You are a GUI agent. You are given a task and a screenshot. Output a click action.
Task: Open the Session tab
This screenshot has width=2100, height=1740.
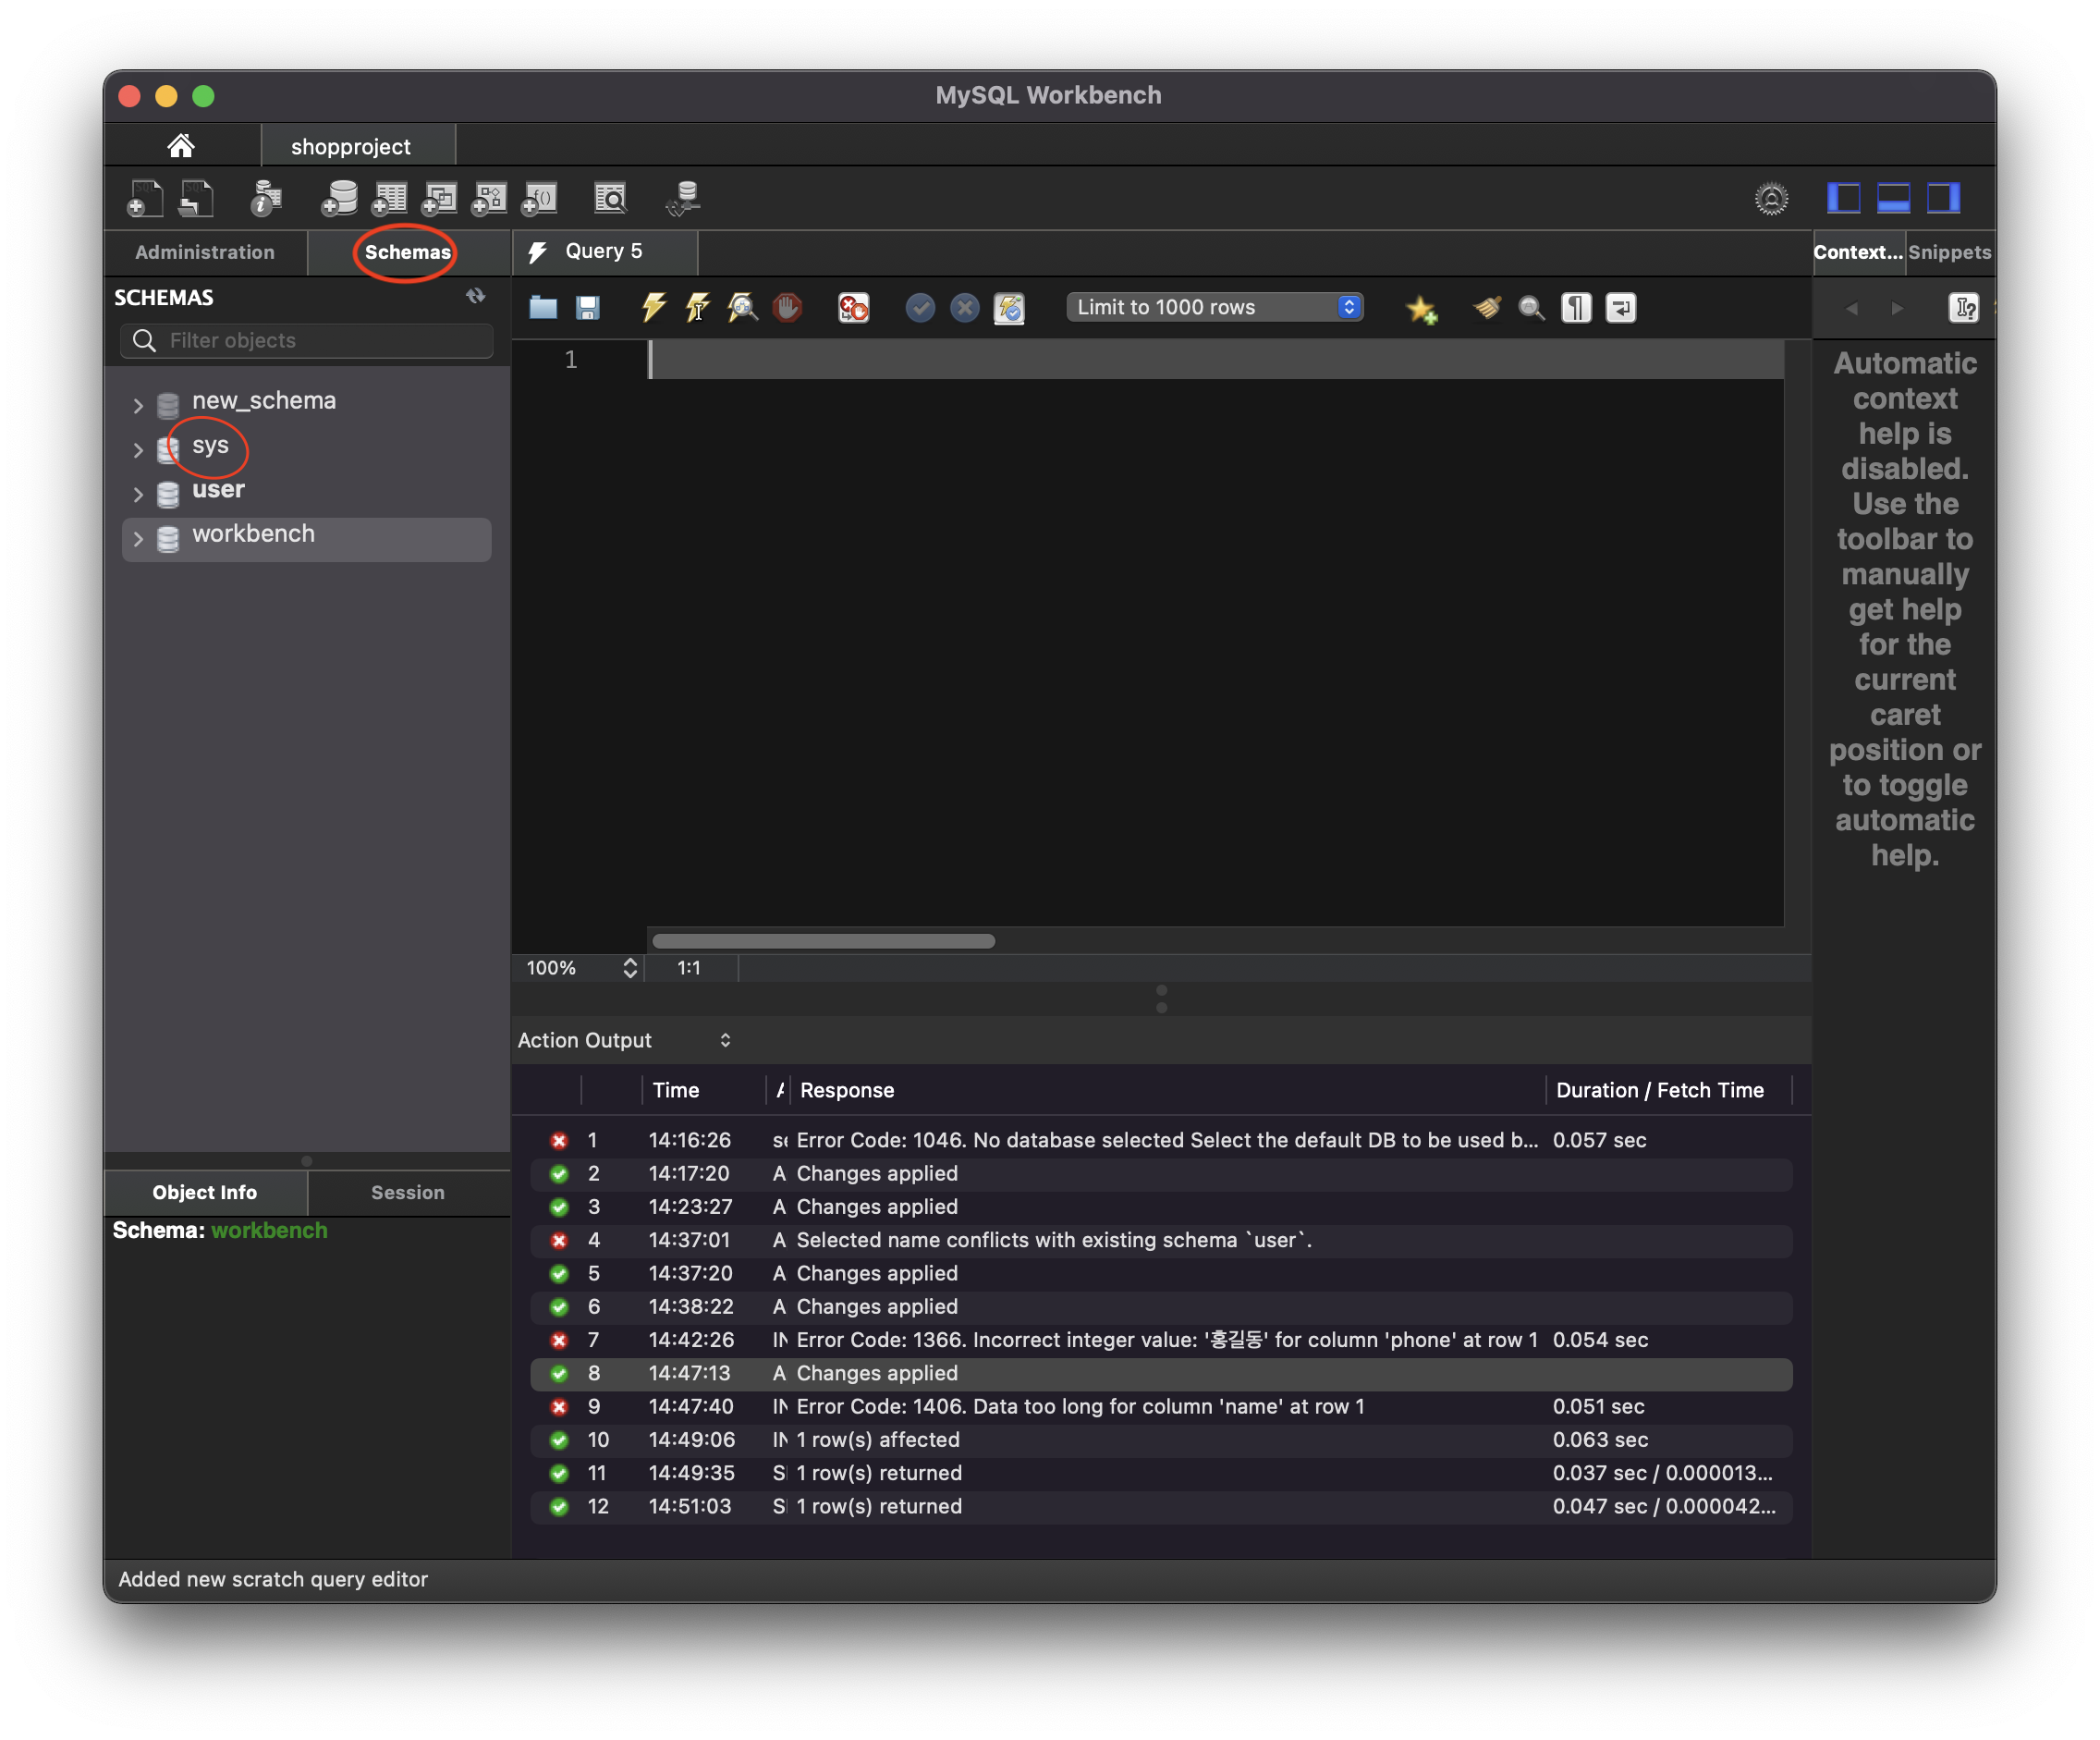click(x=407, y=1192)
